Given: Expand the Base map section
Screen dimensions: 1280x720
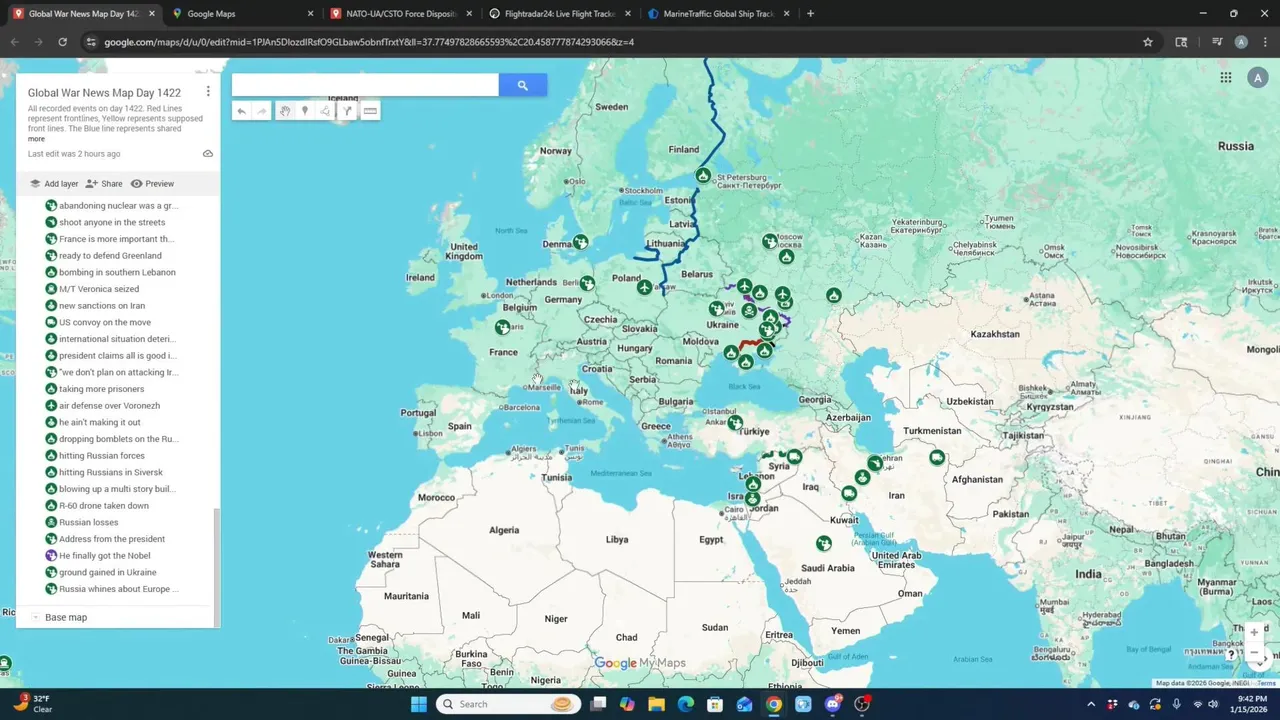Looking at the screenshot, I should pyautogui.click(x=35, y=617).
